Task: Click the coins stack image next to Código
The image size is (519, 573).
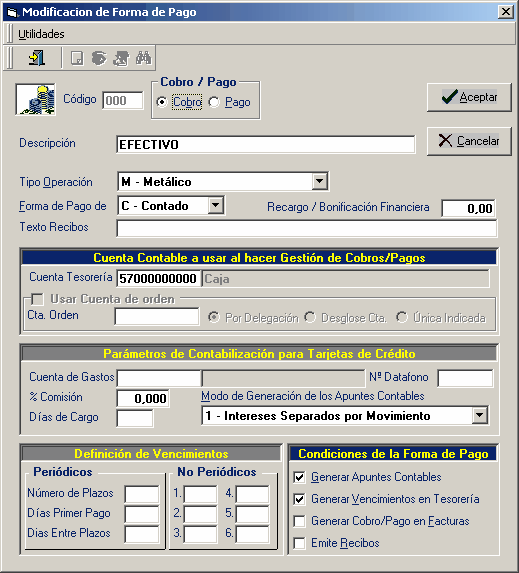Action: click(35, 99)
